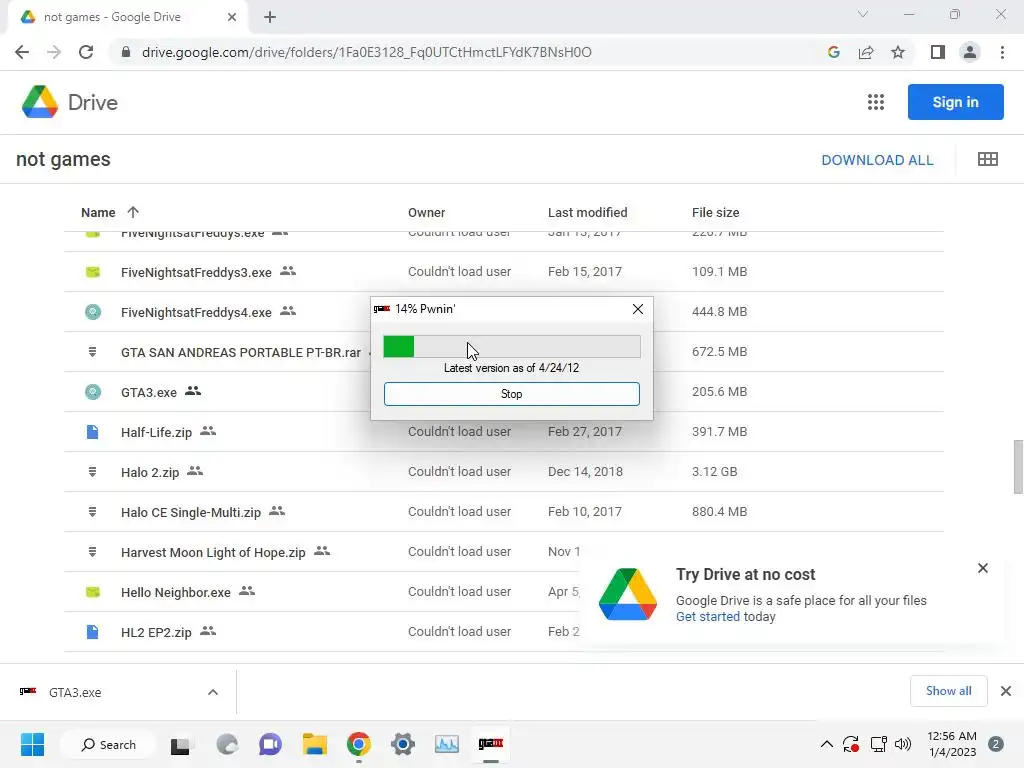Viewport: 1024px width, 768px height.
Task: Click the green Pwnin' progress bar
Action: [x=511, y=346]
